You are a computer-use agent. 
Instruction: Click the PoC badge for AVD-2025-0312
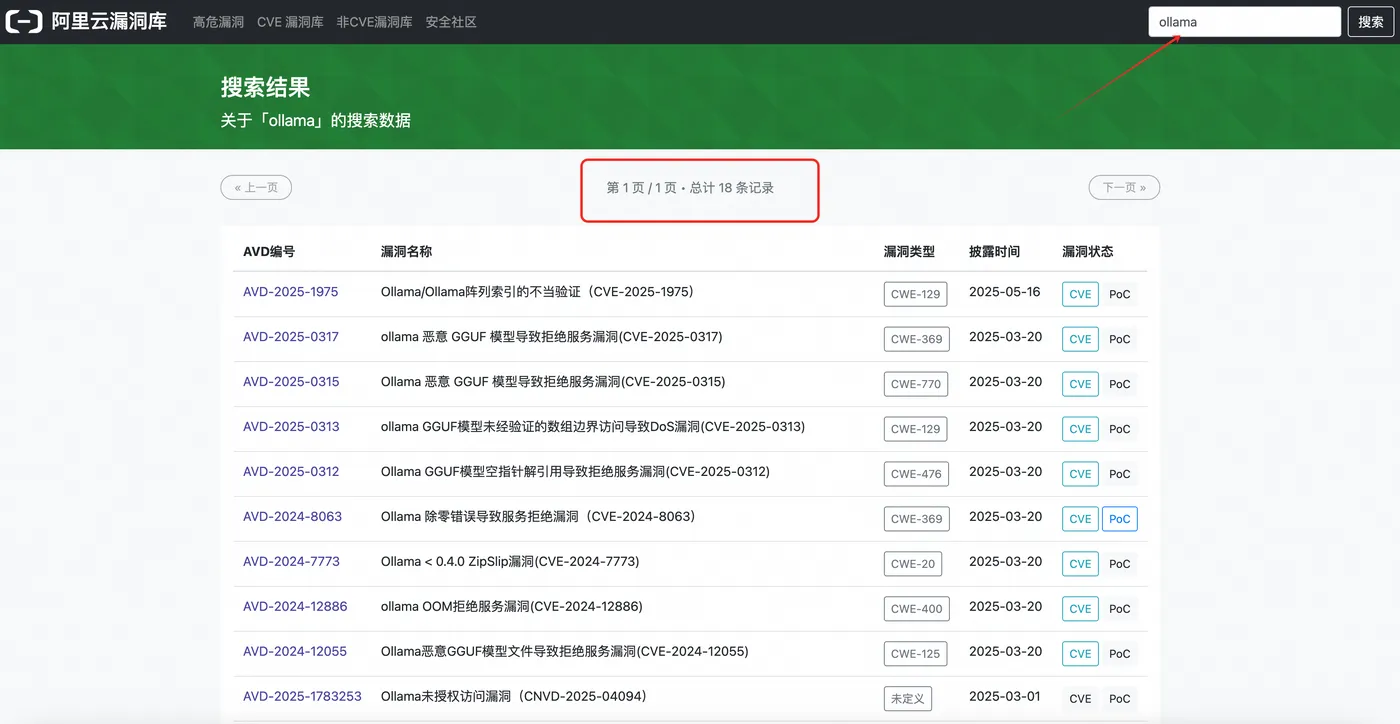[1120, 474]
